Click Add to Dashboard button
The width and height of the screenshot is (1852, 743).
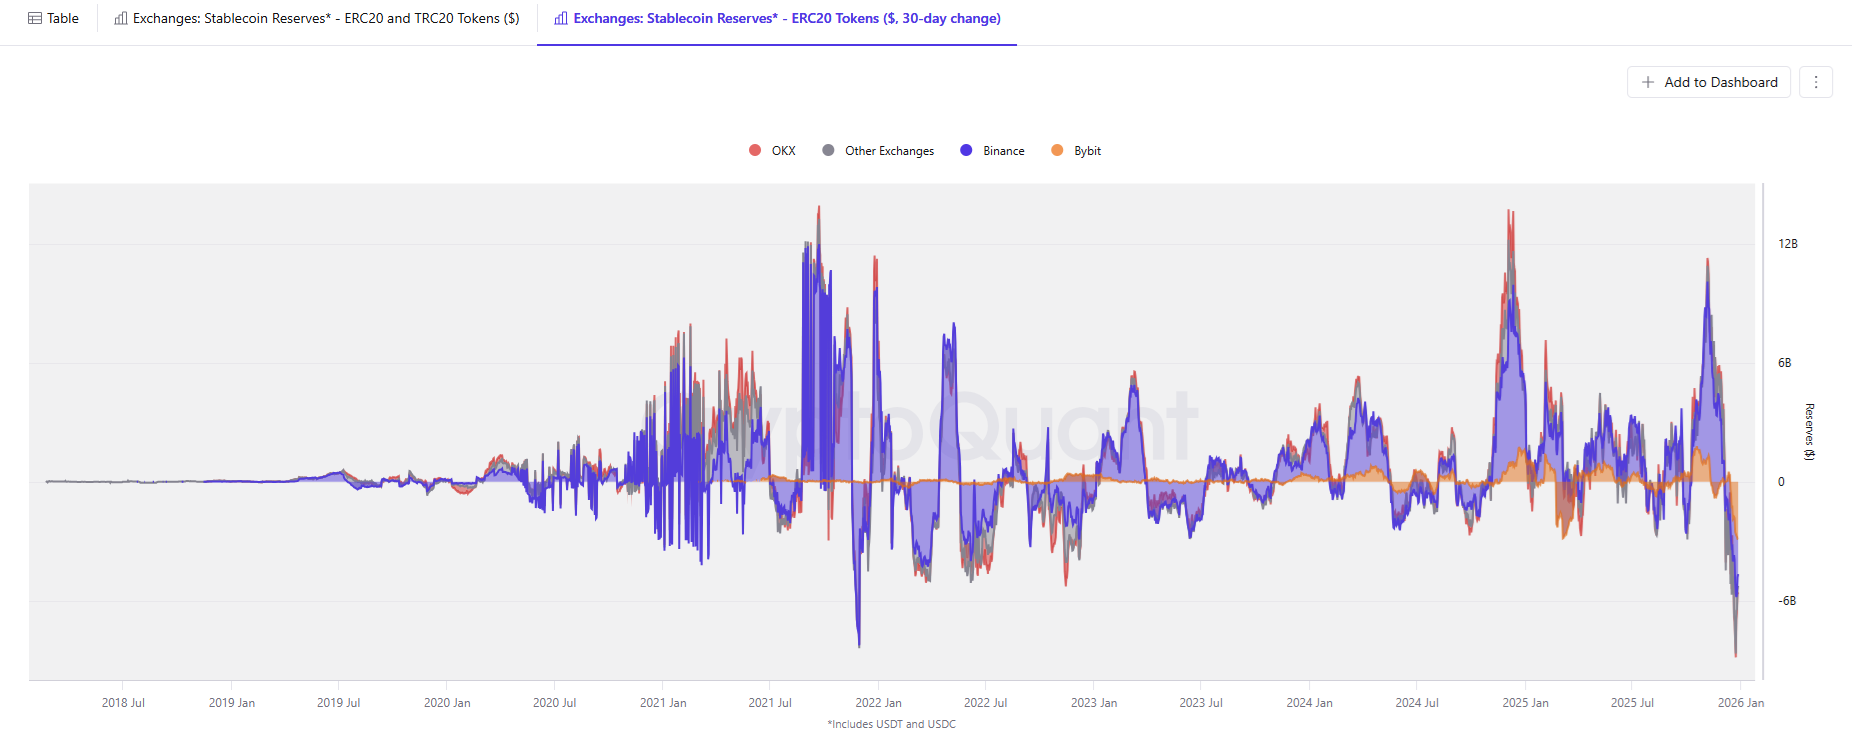(x=1720, y=82)
